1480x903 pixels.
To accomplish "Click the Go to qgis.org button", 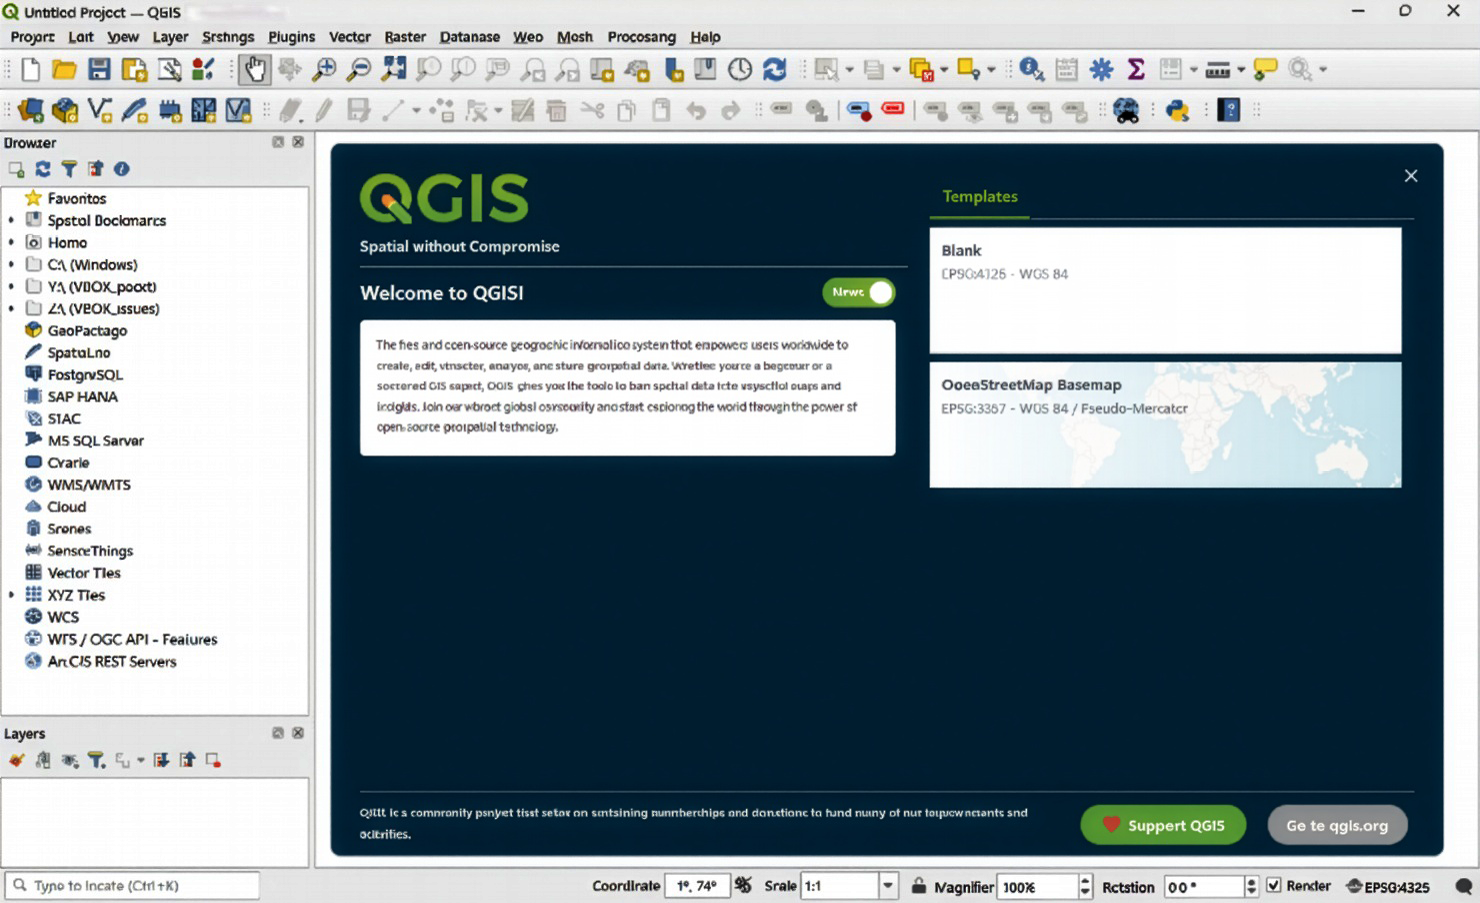I will click(x=1337, y=825).
